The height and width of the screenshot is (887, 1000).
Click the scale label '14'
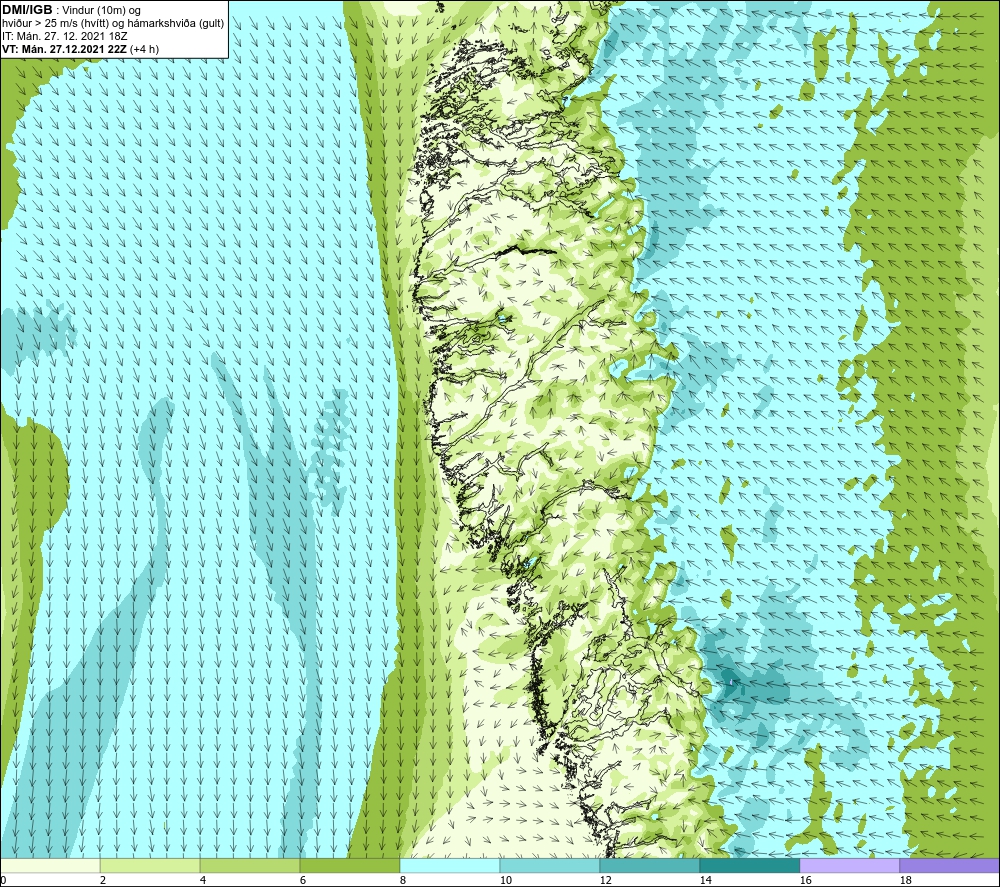[705, 880]
